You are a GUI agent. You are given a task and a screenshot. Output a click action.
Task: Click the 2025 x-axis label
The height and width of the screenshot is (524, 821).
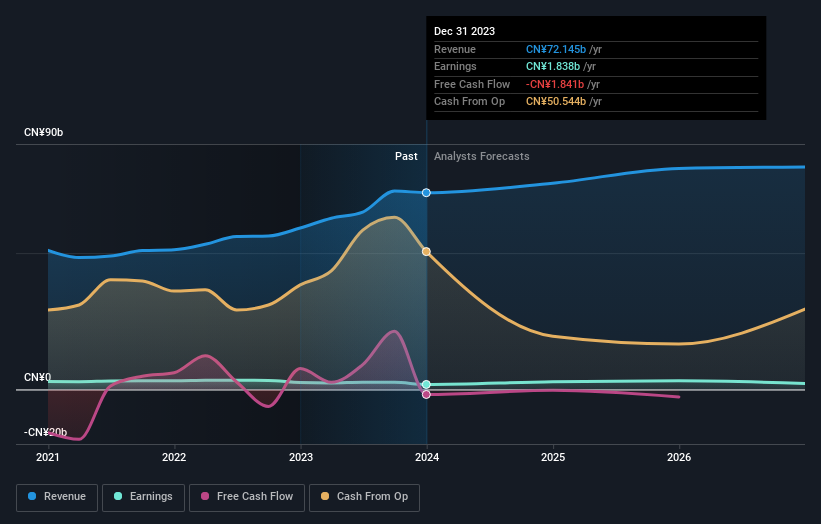553,457
